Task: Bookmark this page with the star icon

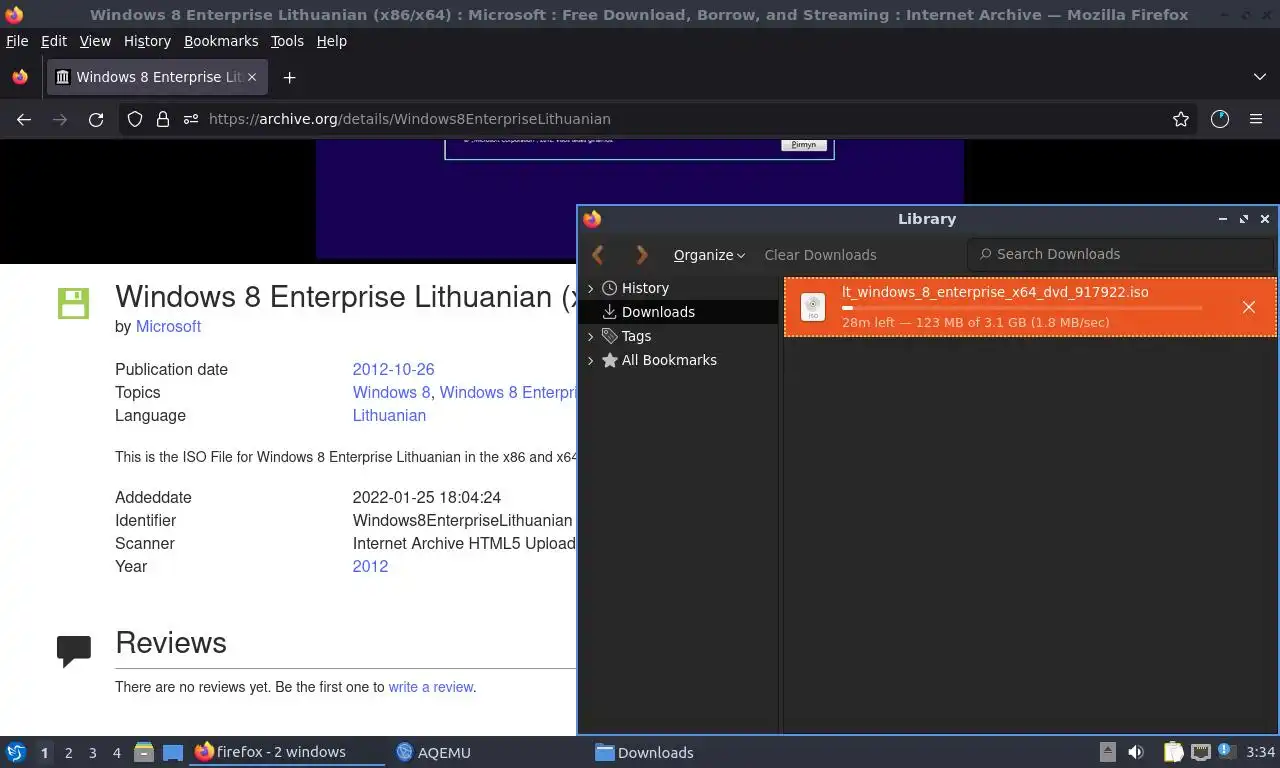Action: [1181, 119]
